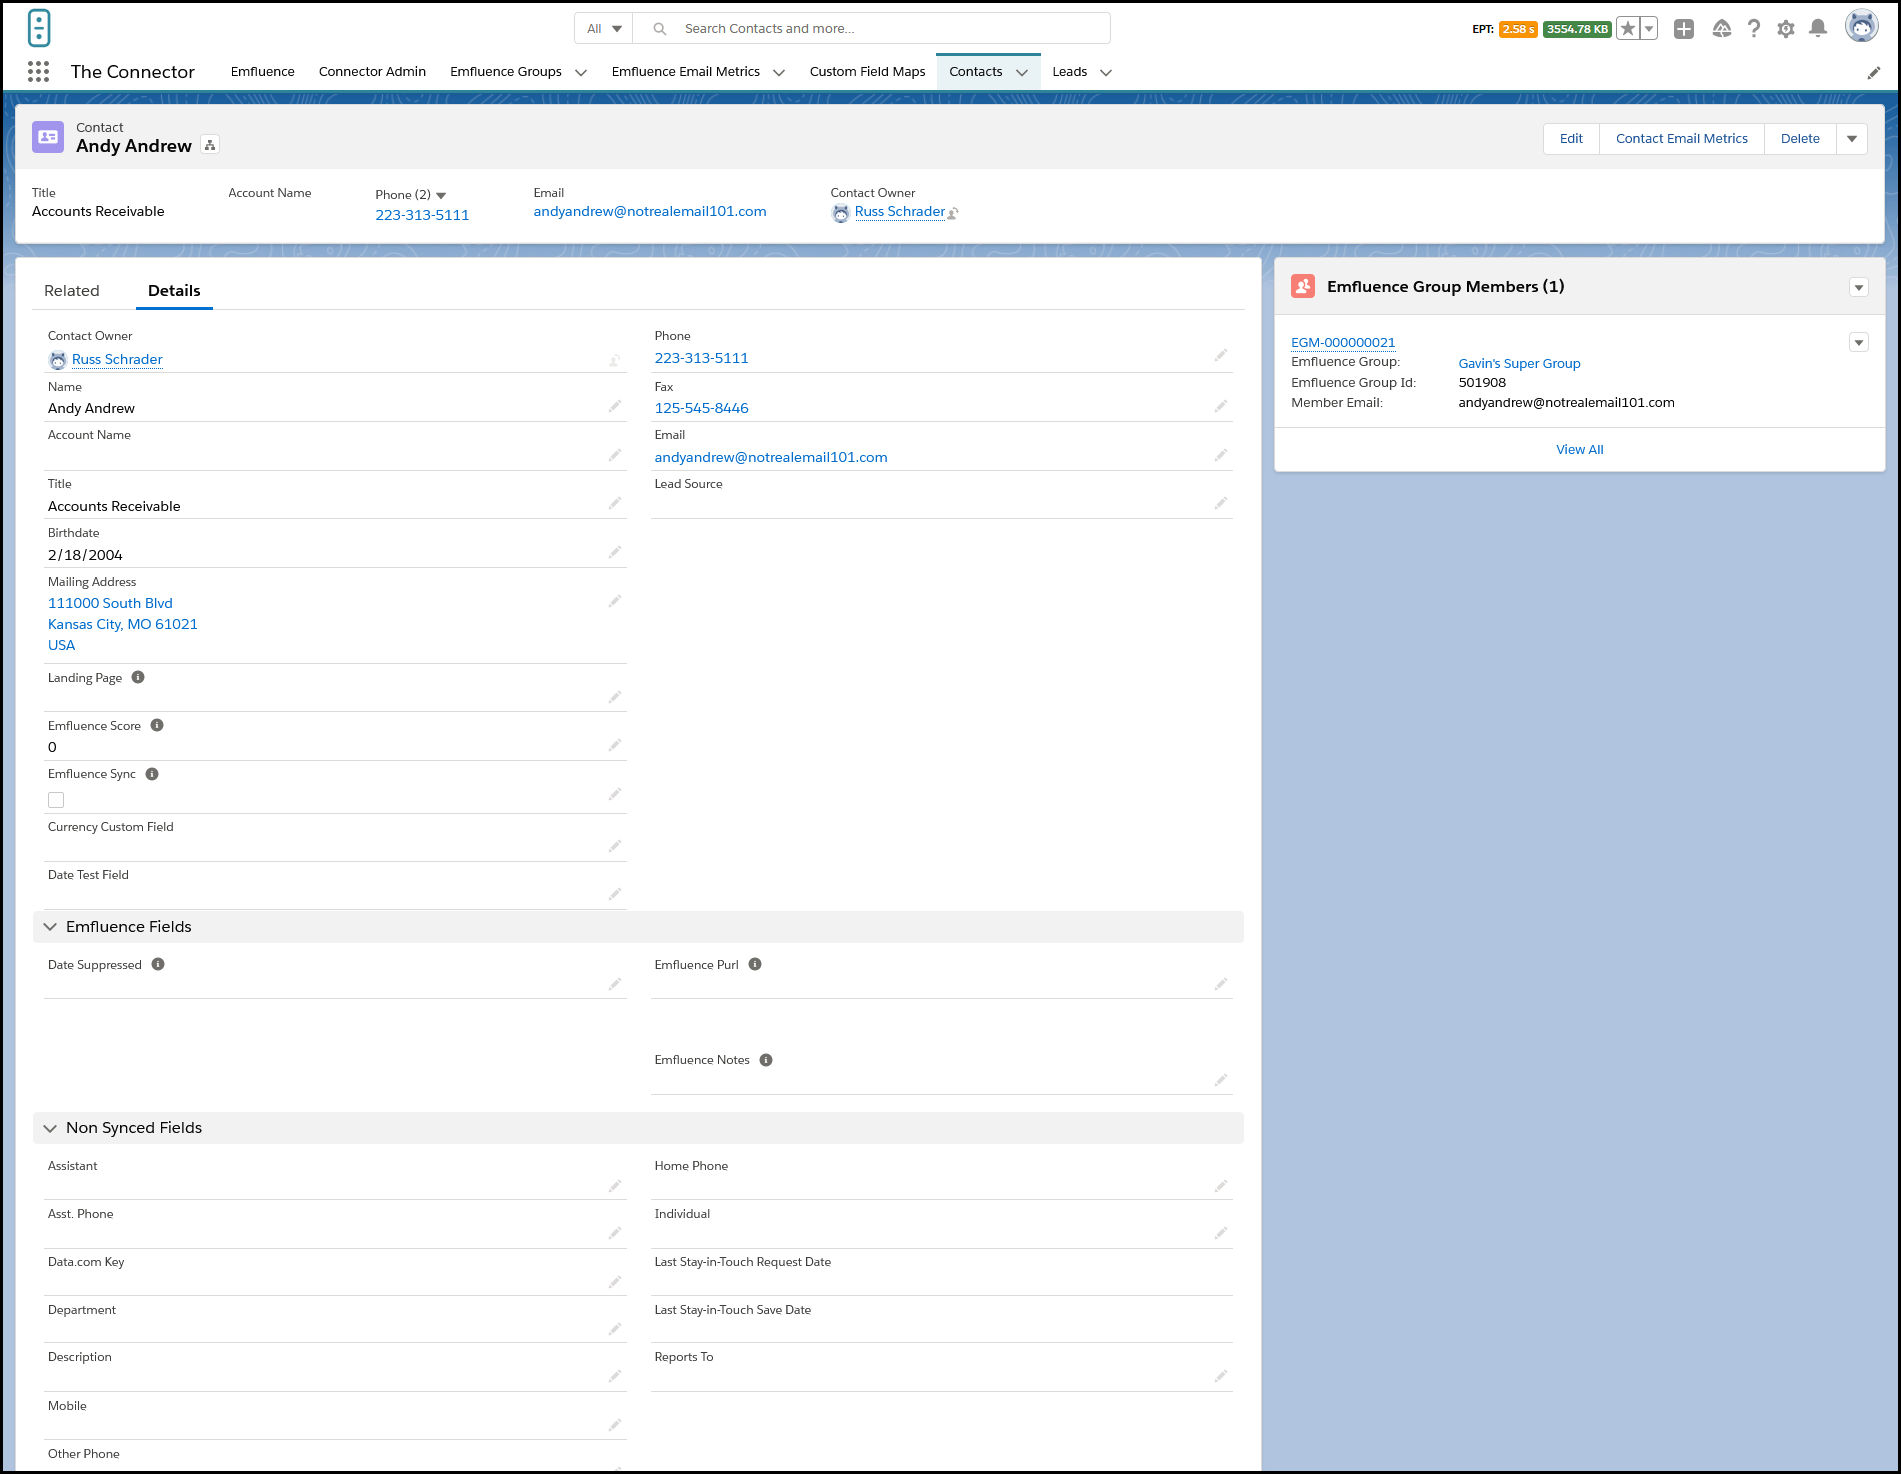Add this page to Favorites star
This screenshot has width=1901, height=1474.
pos(1628,29)
